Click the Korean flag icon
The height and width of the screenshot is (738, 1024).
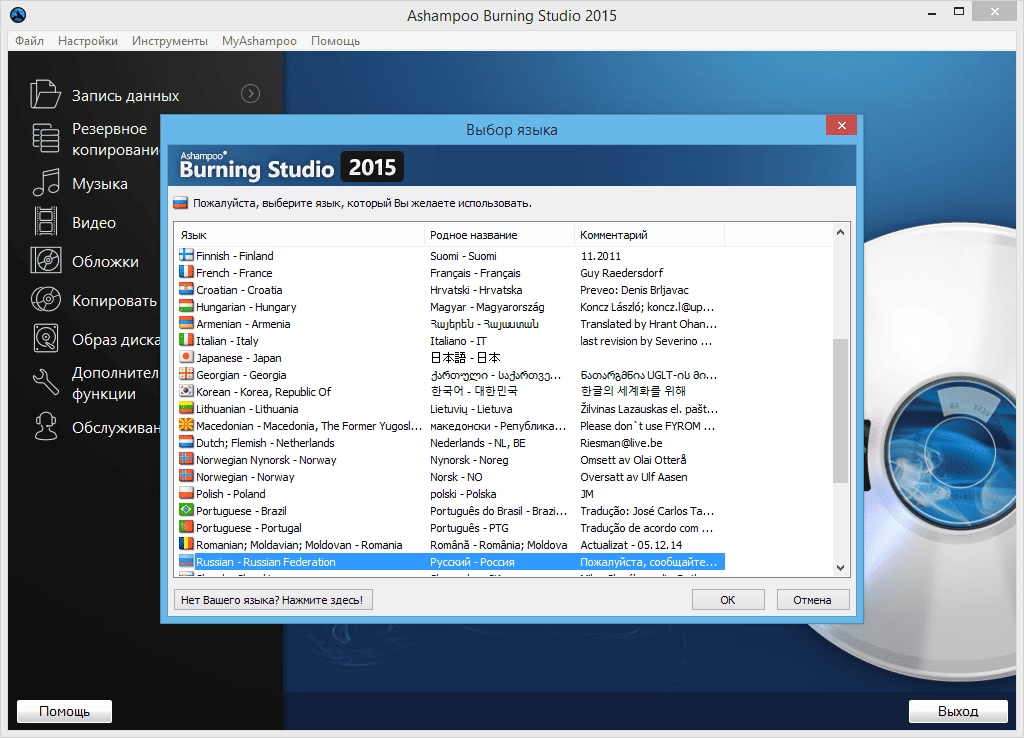point(187,391)
